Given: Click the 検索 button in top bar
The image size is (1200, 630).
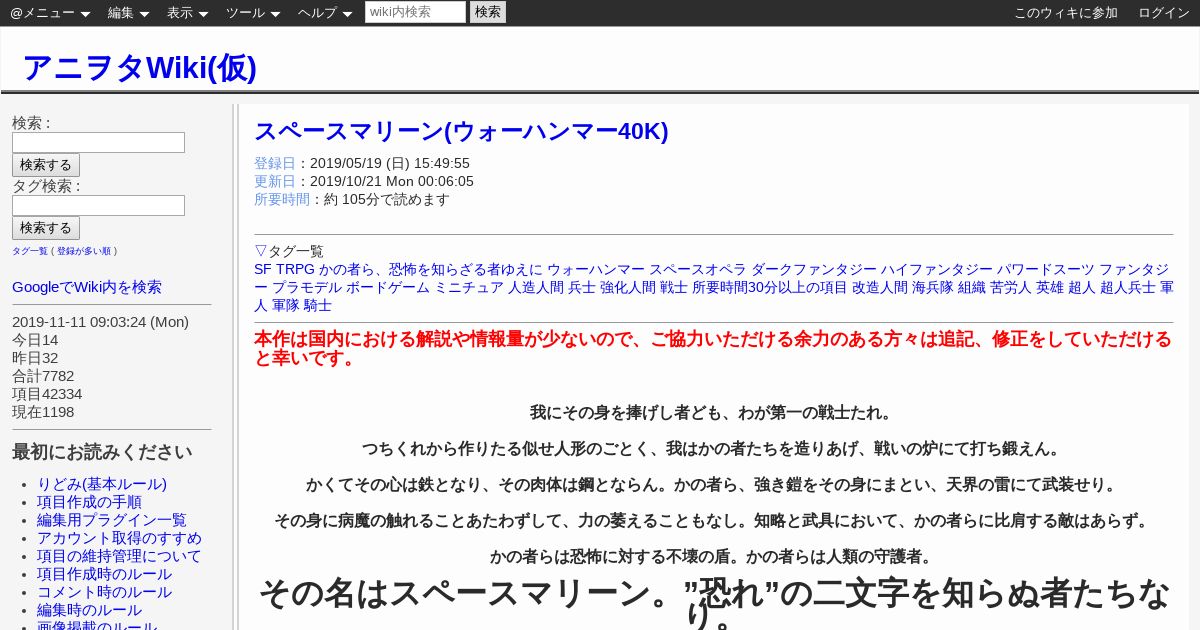Looking at the screenshot, I should point(488,12).
